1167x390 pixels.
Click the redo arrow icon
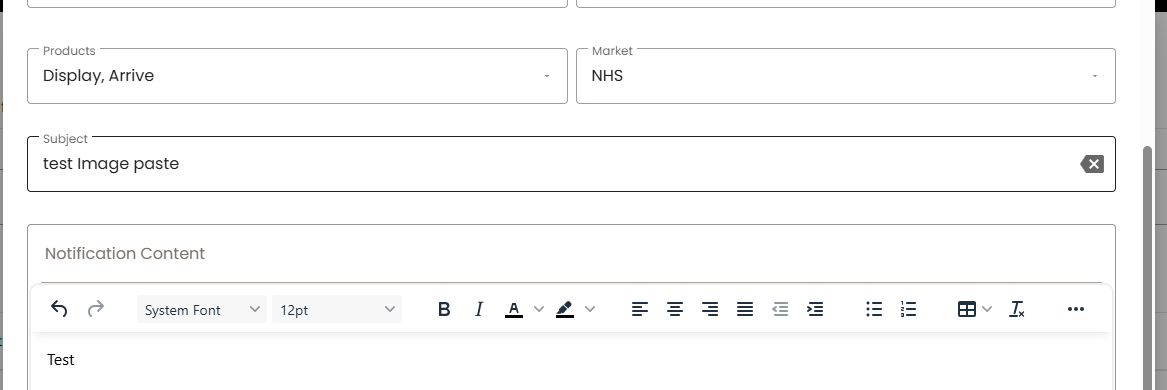pos(95,309)
